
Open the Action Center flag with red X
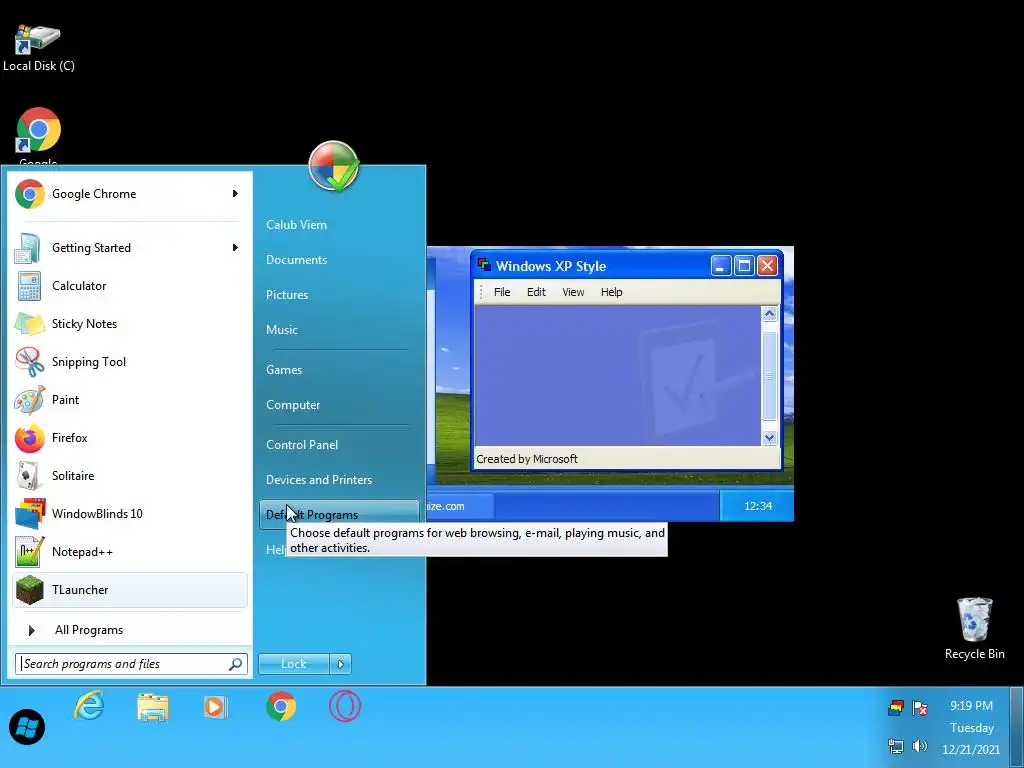(x=920, y=708)
